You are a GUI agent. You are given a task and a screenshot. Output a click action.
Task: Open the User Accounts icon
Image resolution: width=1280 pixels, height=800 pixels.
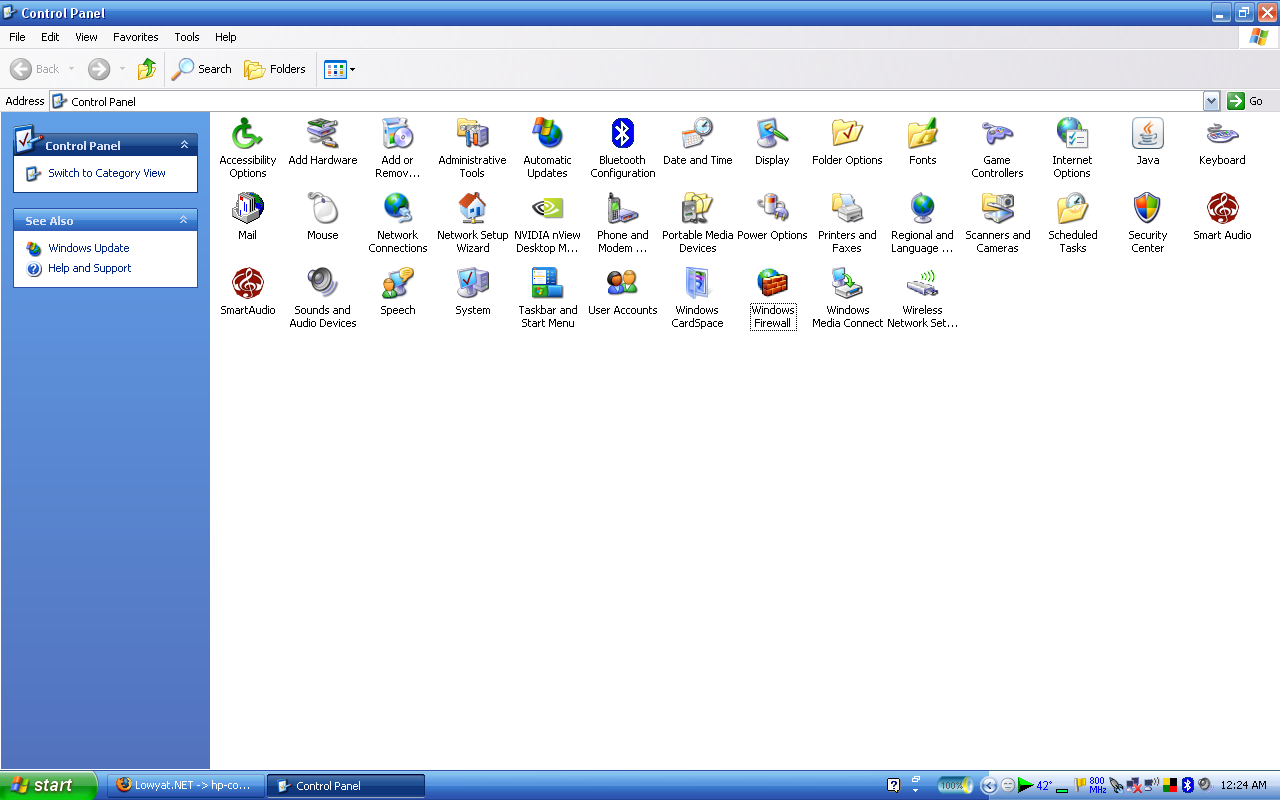622,285
